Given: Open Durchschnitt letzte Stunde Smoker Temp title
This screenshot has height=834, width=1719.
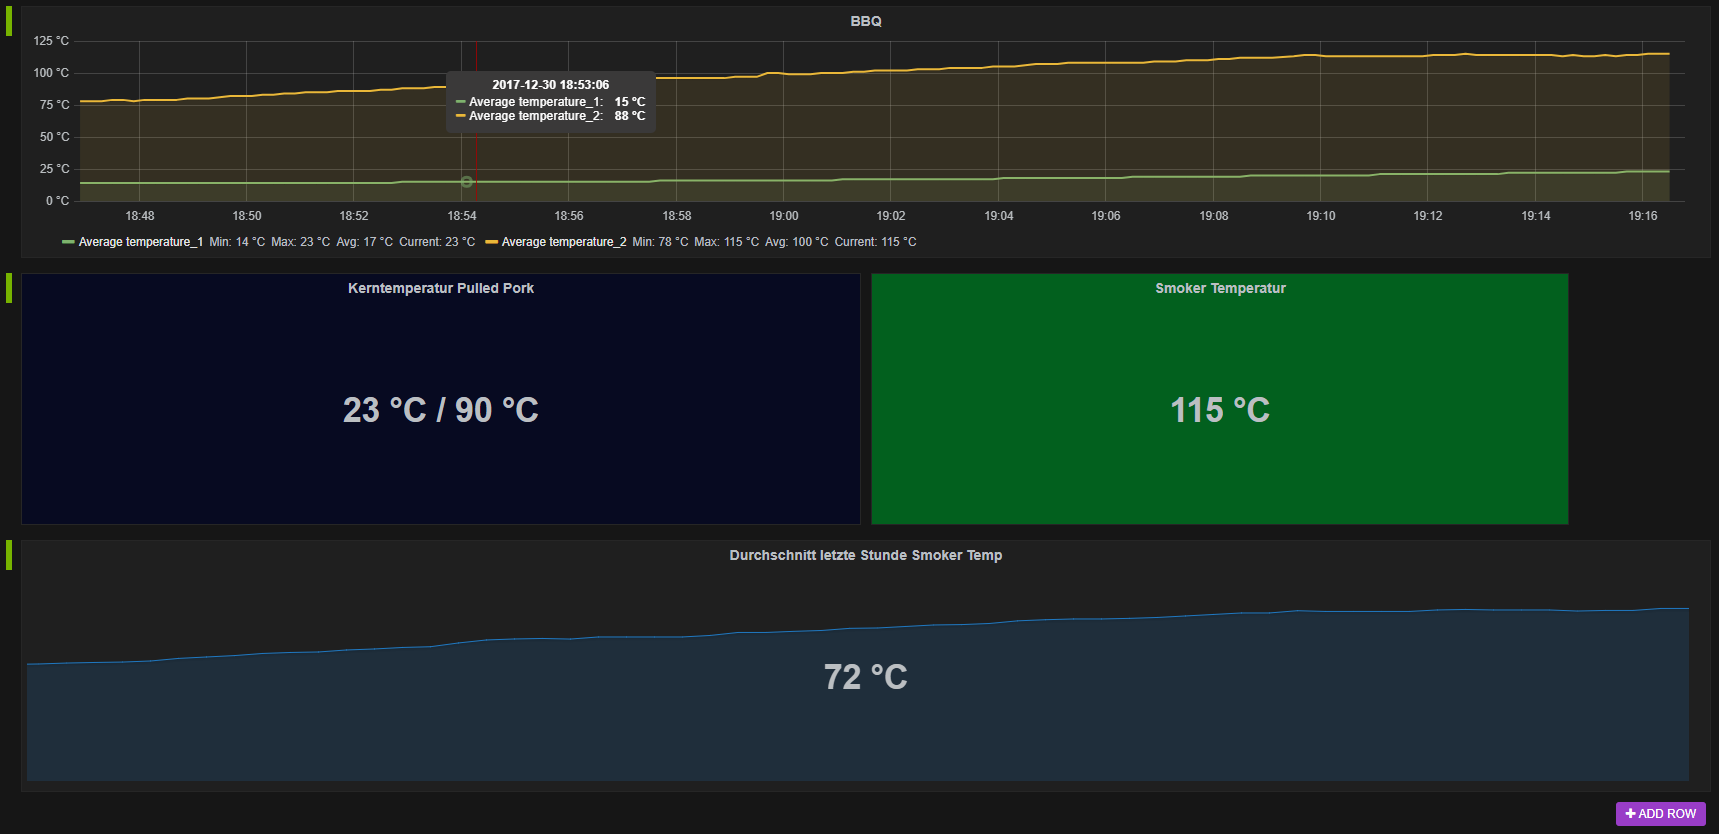Looking at the screenshot, I should pos(866,555).
